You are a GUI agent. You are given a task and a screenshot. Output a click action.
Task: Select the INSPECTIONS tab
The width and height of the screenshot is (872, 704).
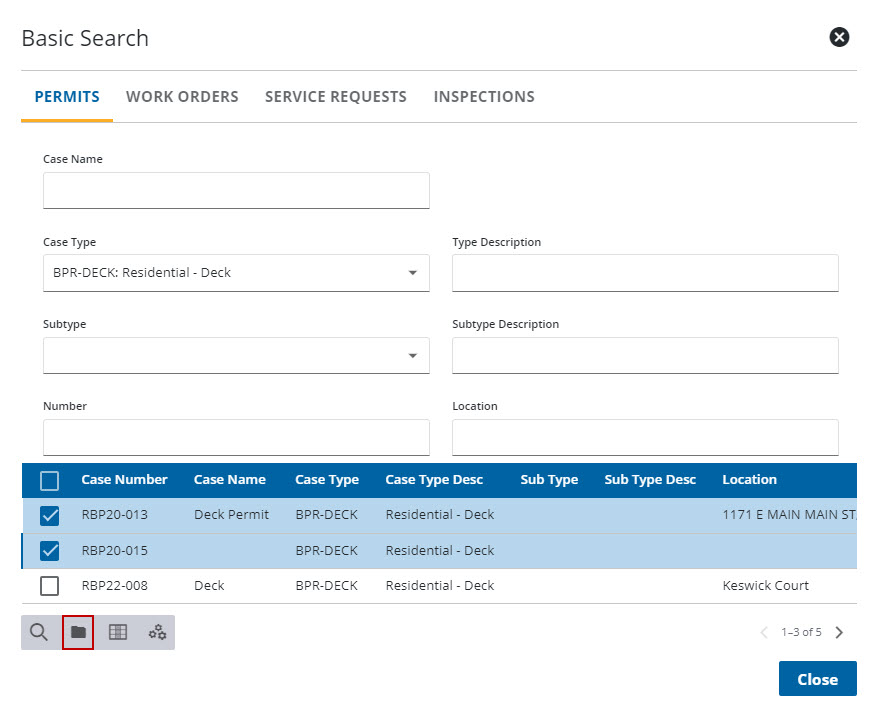[x=484, y=96]
